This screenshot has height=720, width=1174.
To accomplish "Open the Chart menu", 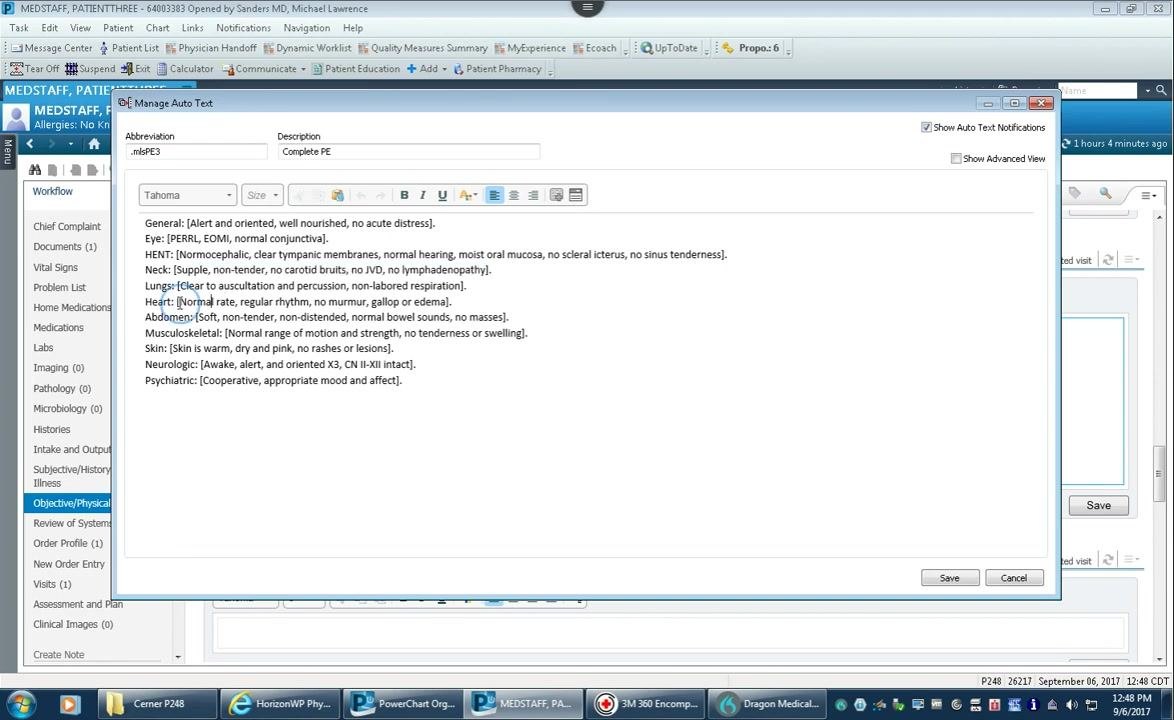I will click(x=157, y=28).
